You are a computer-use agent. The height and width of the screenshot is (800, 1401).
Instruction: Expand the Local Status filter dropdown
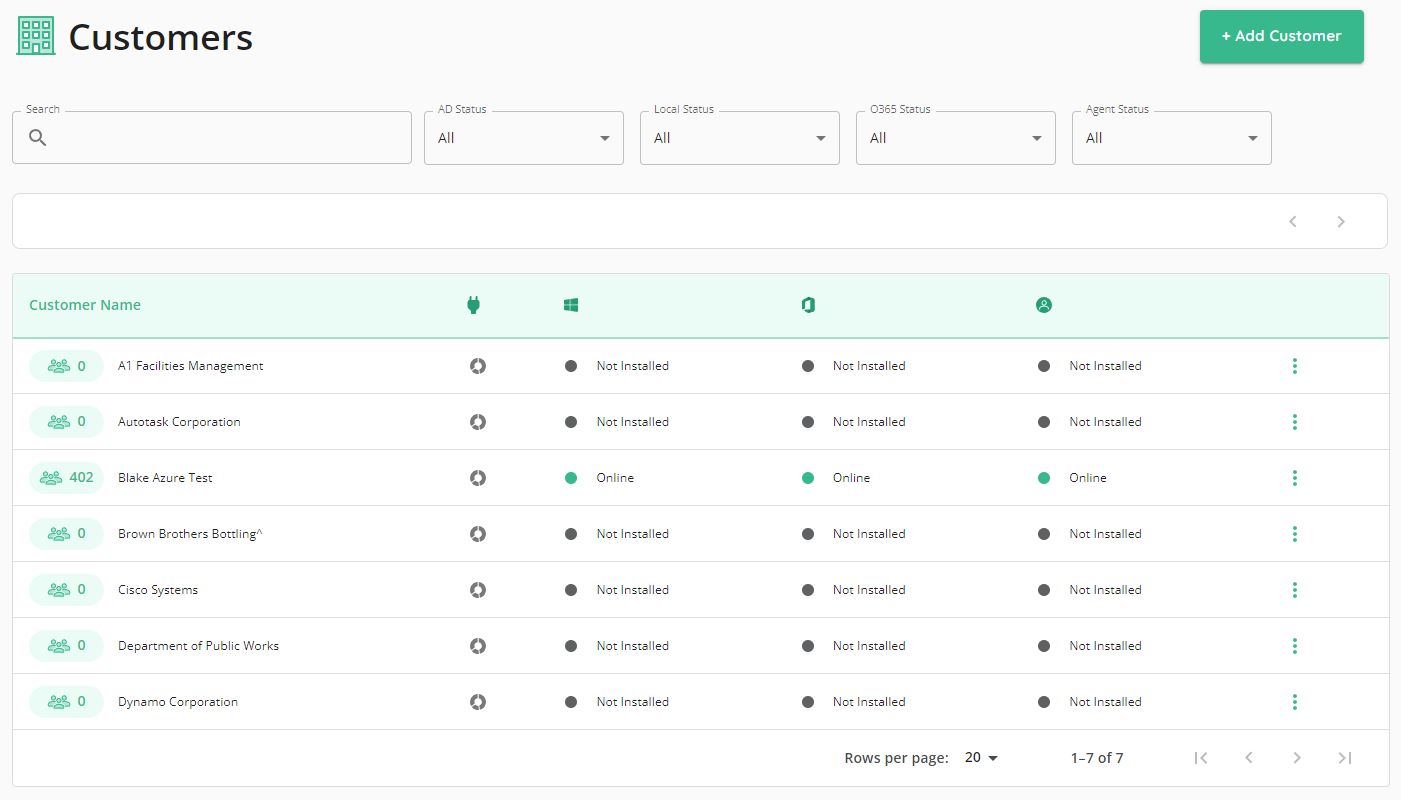pyautogui.click(x=739, y=138)
